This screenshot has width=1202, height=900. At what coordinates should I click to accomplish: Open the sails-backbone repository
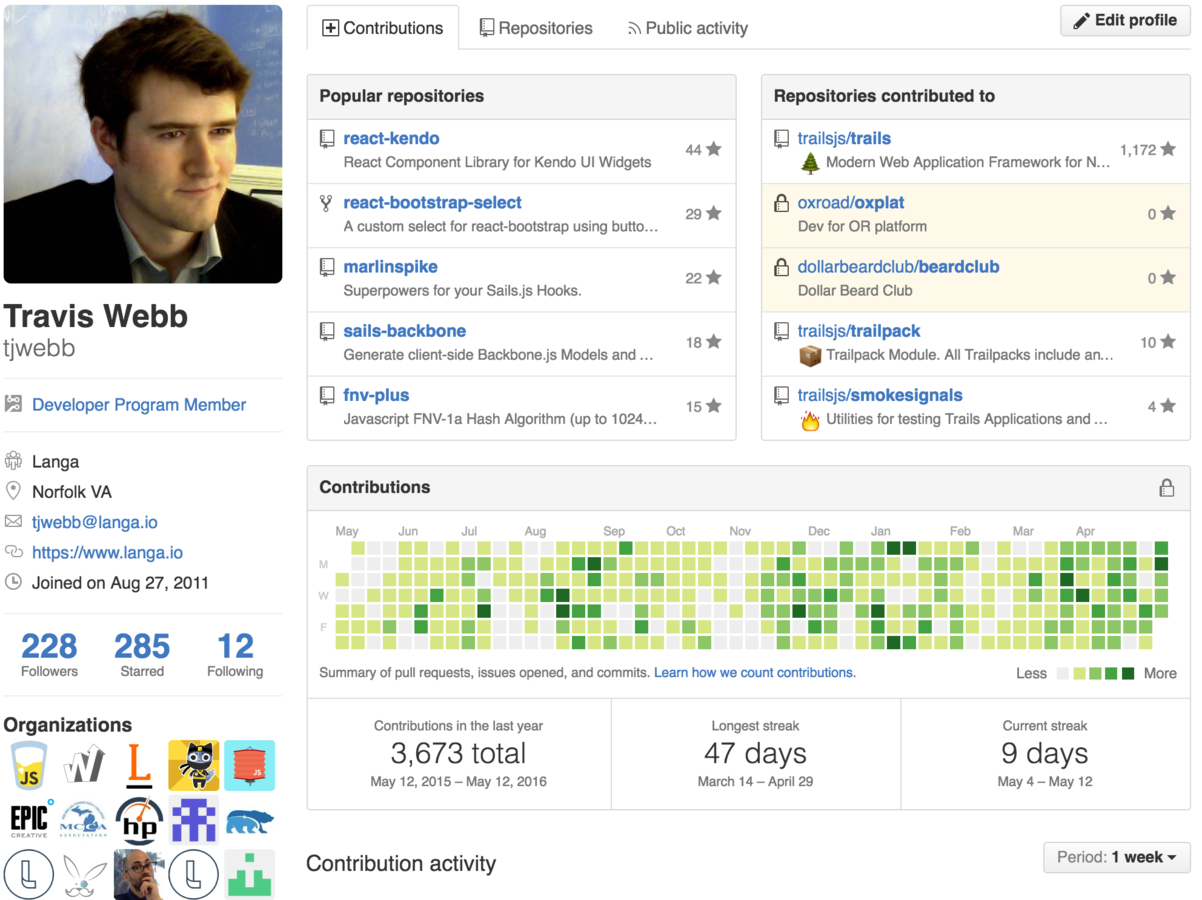[404, 330]
